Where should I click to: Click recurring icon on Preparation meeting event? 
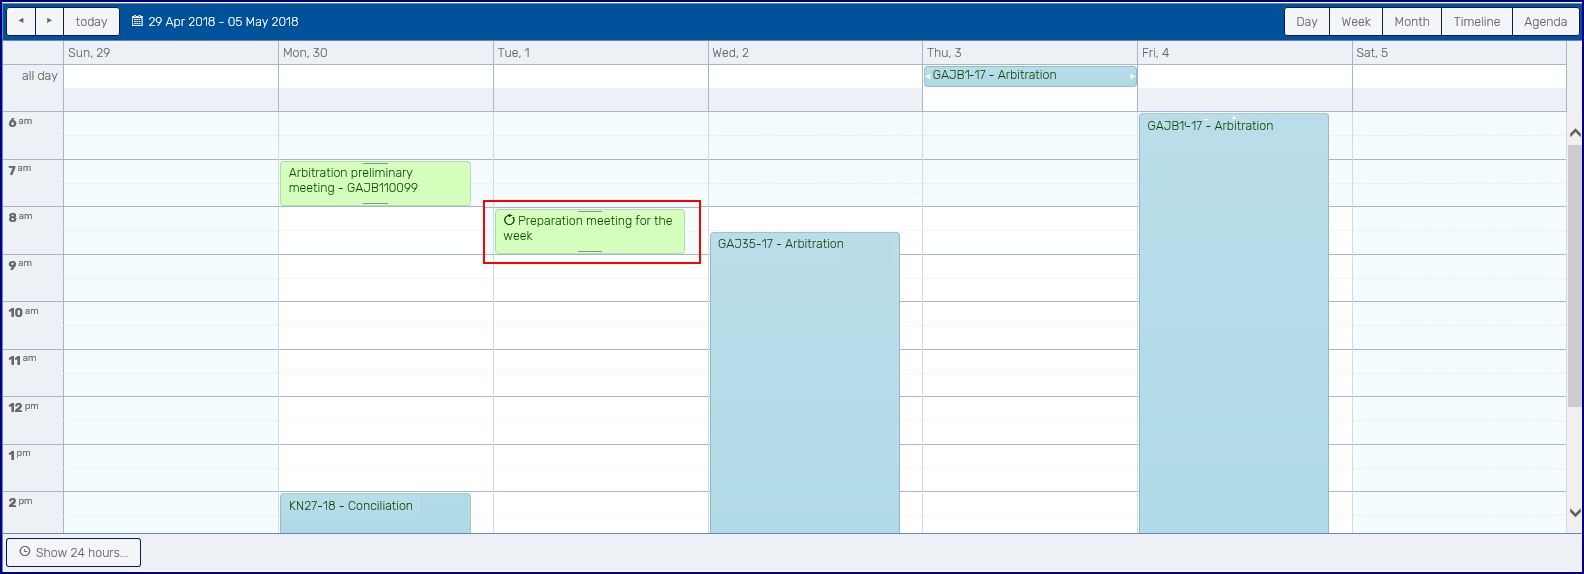coord(509,220)
